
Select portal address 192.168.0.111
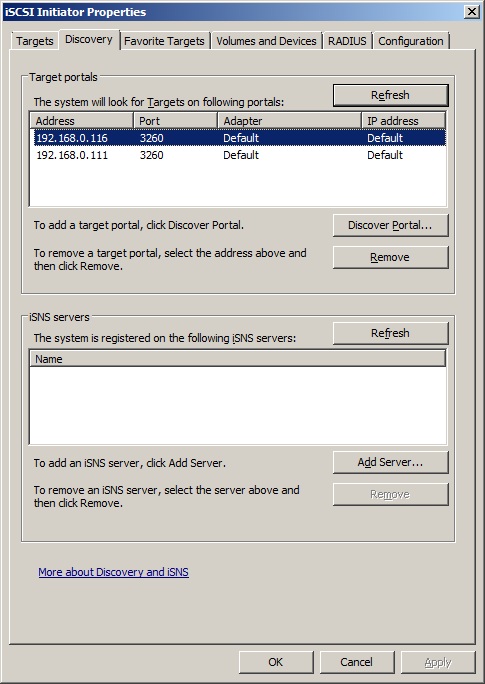point(72,155)
